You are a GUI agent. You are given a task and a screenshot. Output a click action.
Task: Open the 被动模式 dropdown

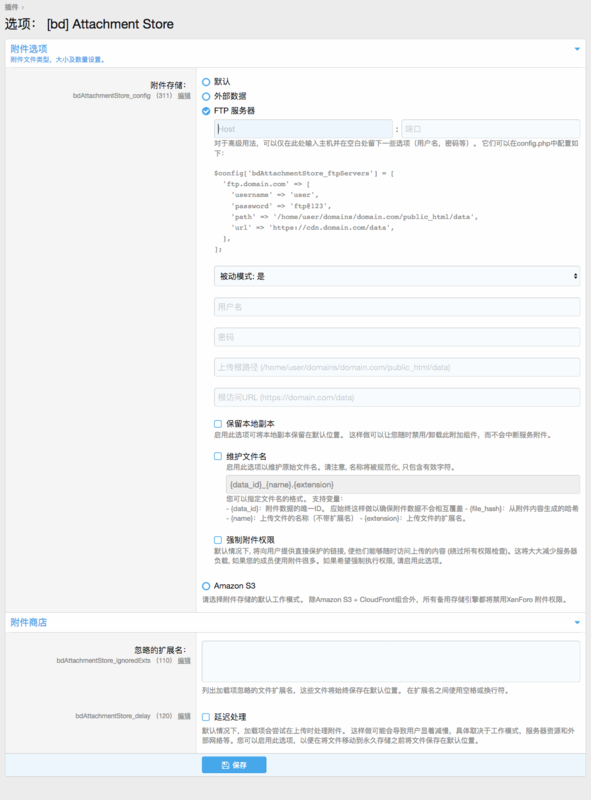[397, 276]
